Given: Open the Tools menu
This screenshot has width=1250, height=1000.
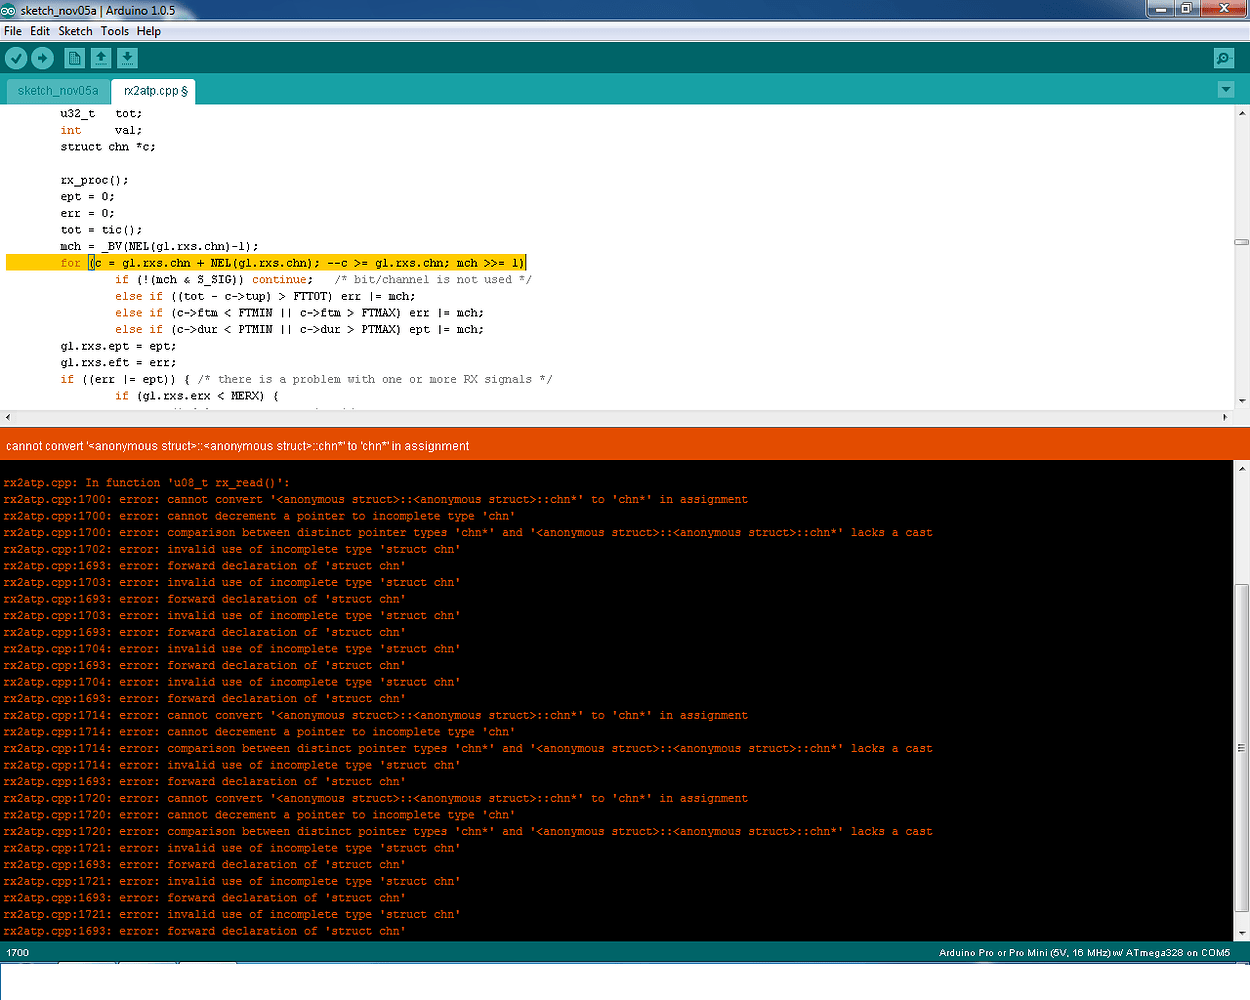Looking at the screenshot, I should pos(114,31).
